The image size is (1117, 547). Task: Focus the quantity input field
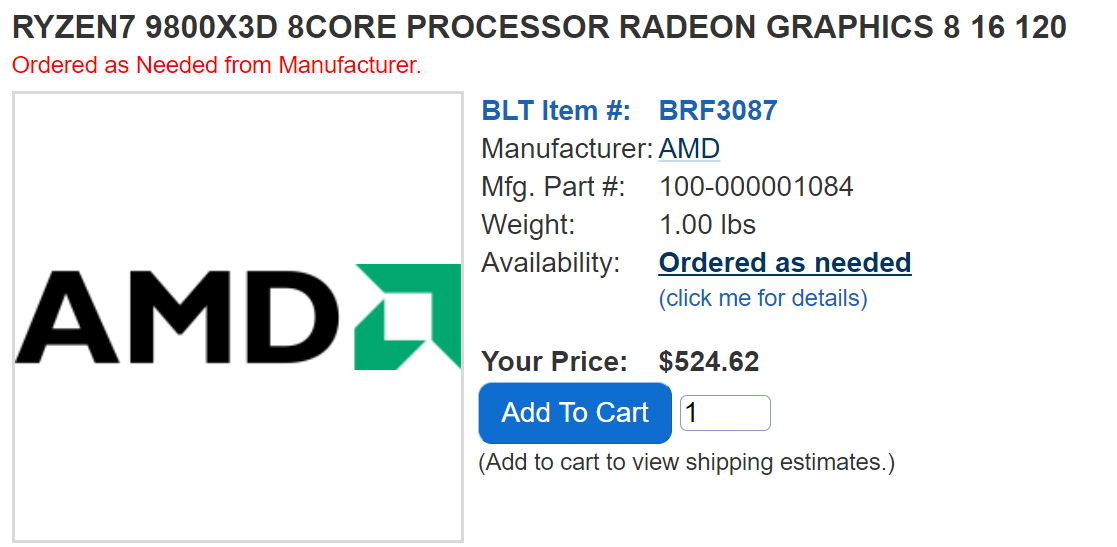(x=725, y=413)
